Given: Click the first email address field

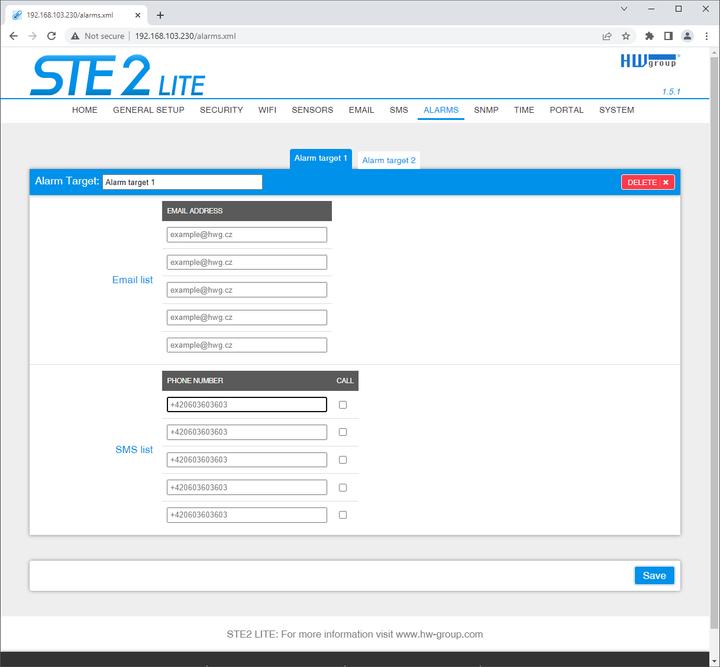Looking at the screenshot, I should (247, 235).
